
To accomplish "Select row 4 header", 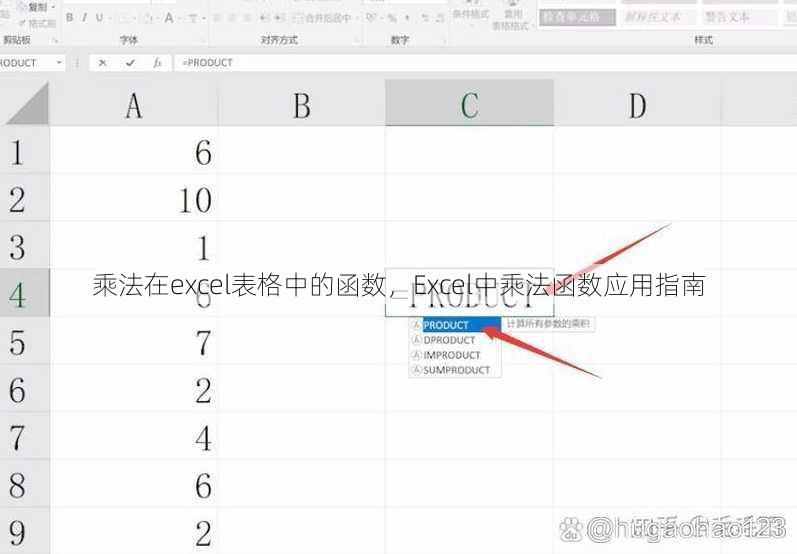I will point(24,293).
